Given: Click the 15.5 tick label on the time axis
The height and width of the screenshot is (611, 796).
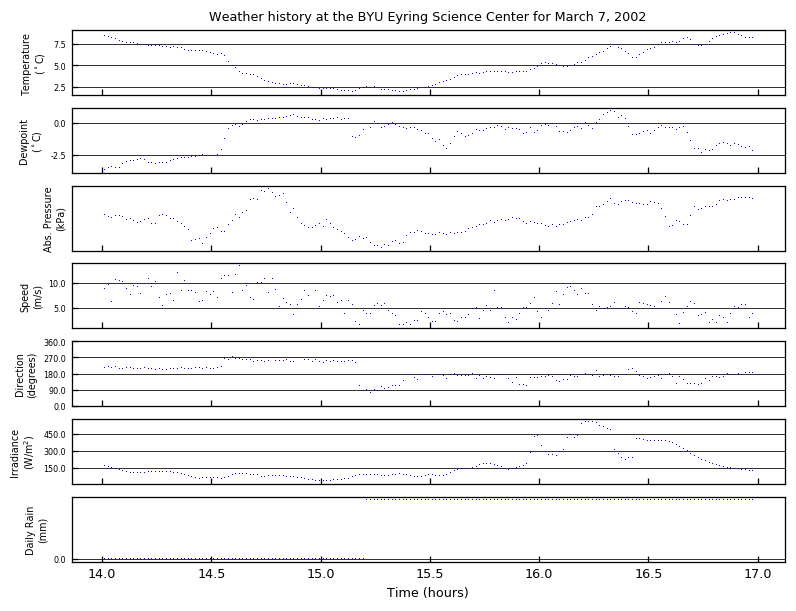Looking at the screenshot, I should point(430,574).
